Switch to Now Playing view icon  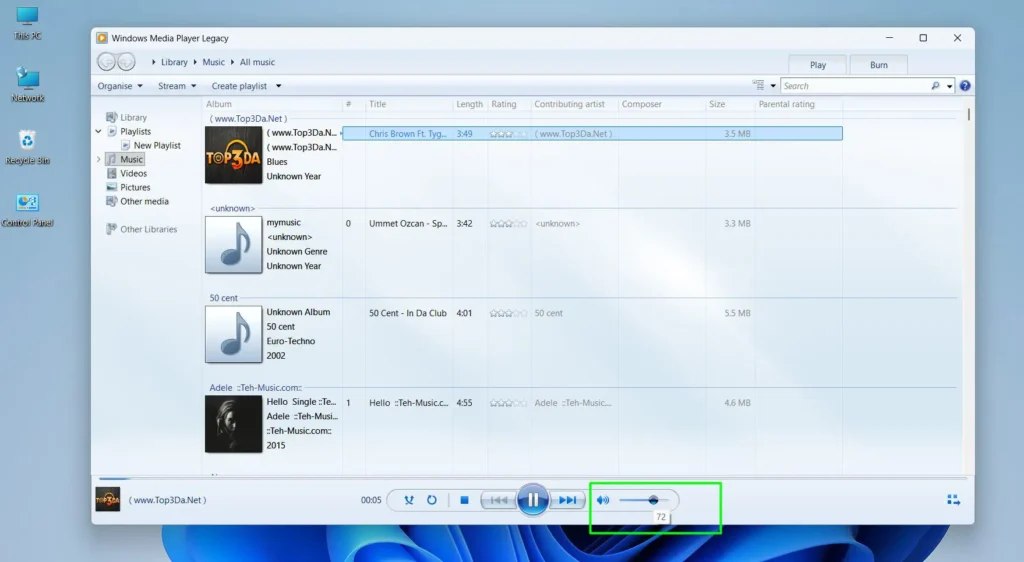(953, 500)
